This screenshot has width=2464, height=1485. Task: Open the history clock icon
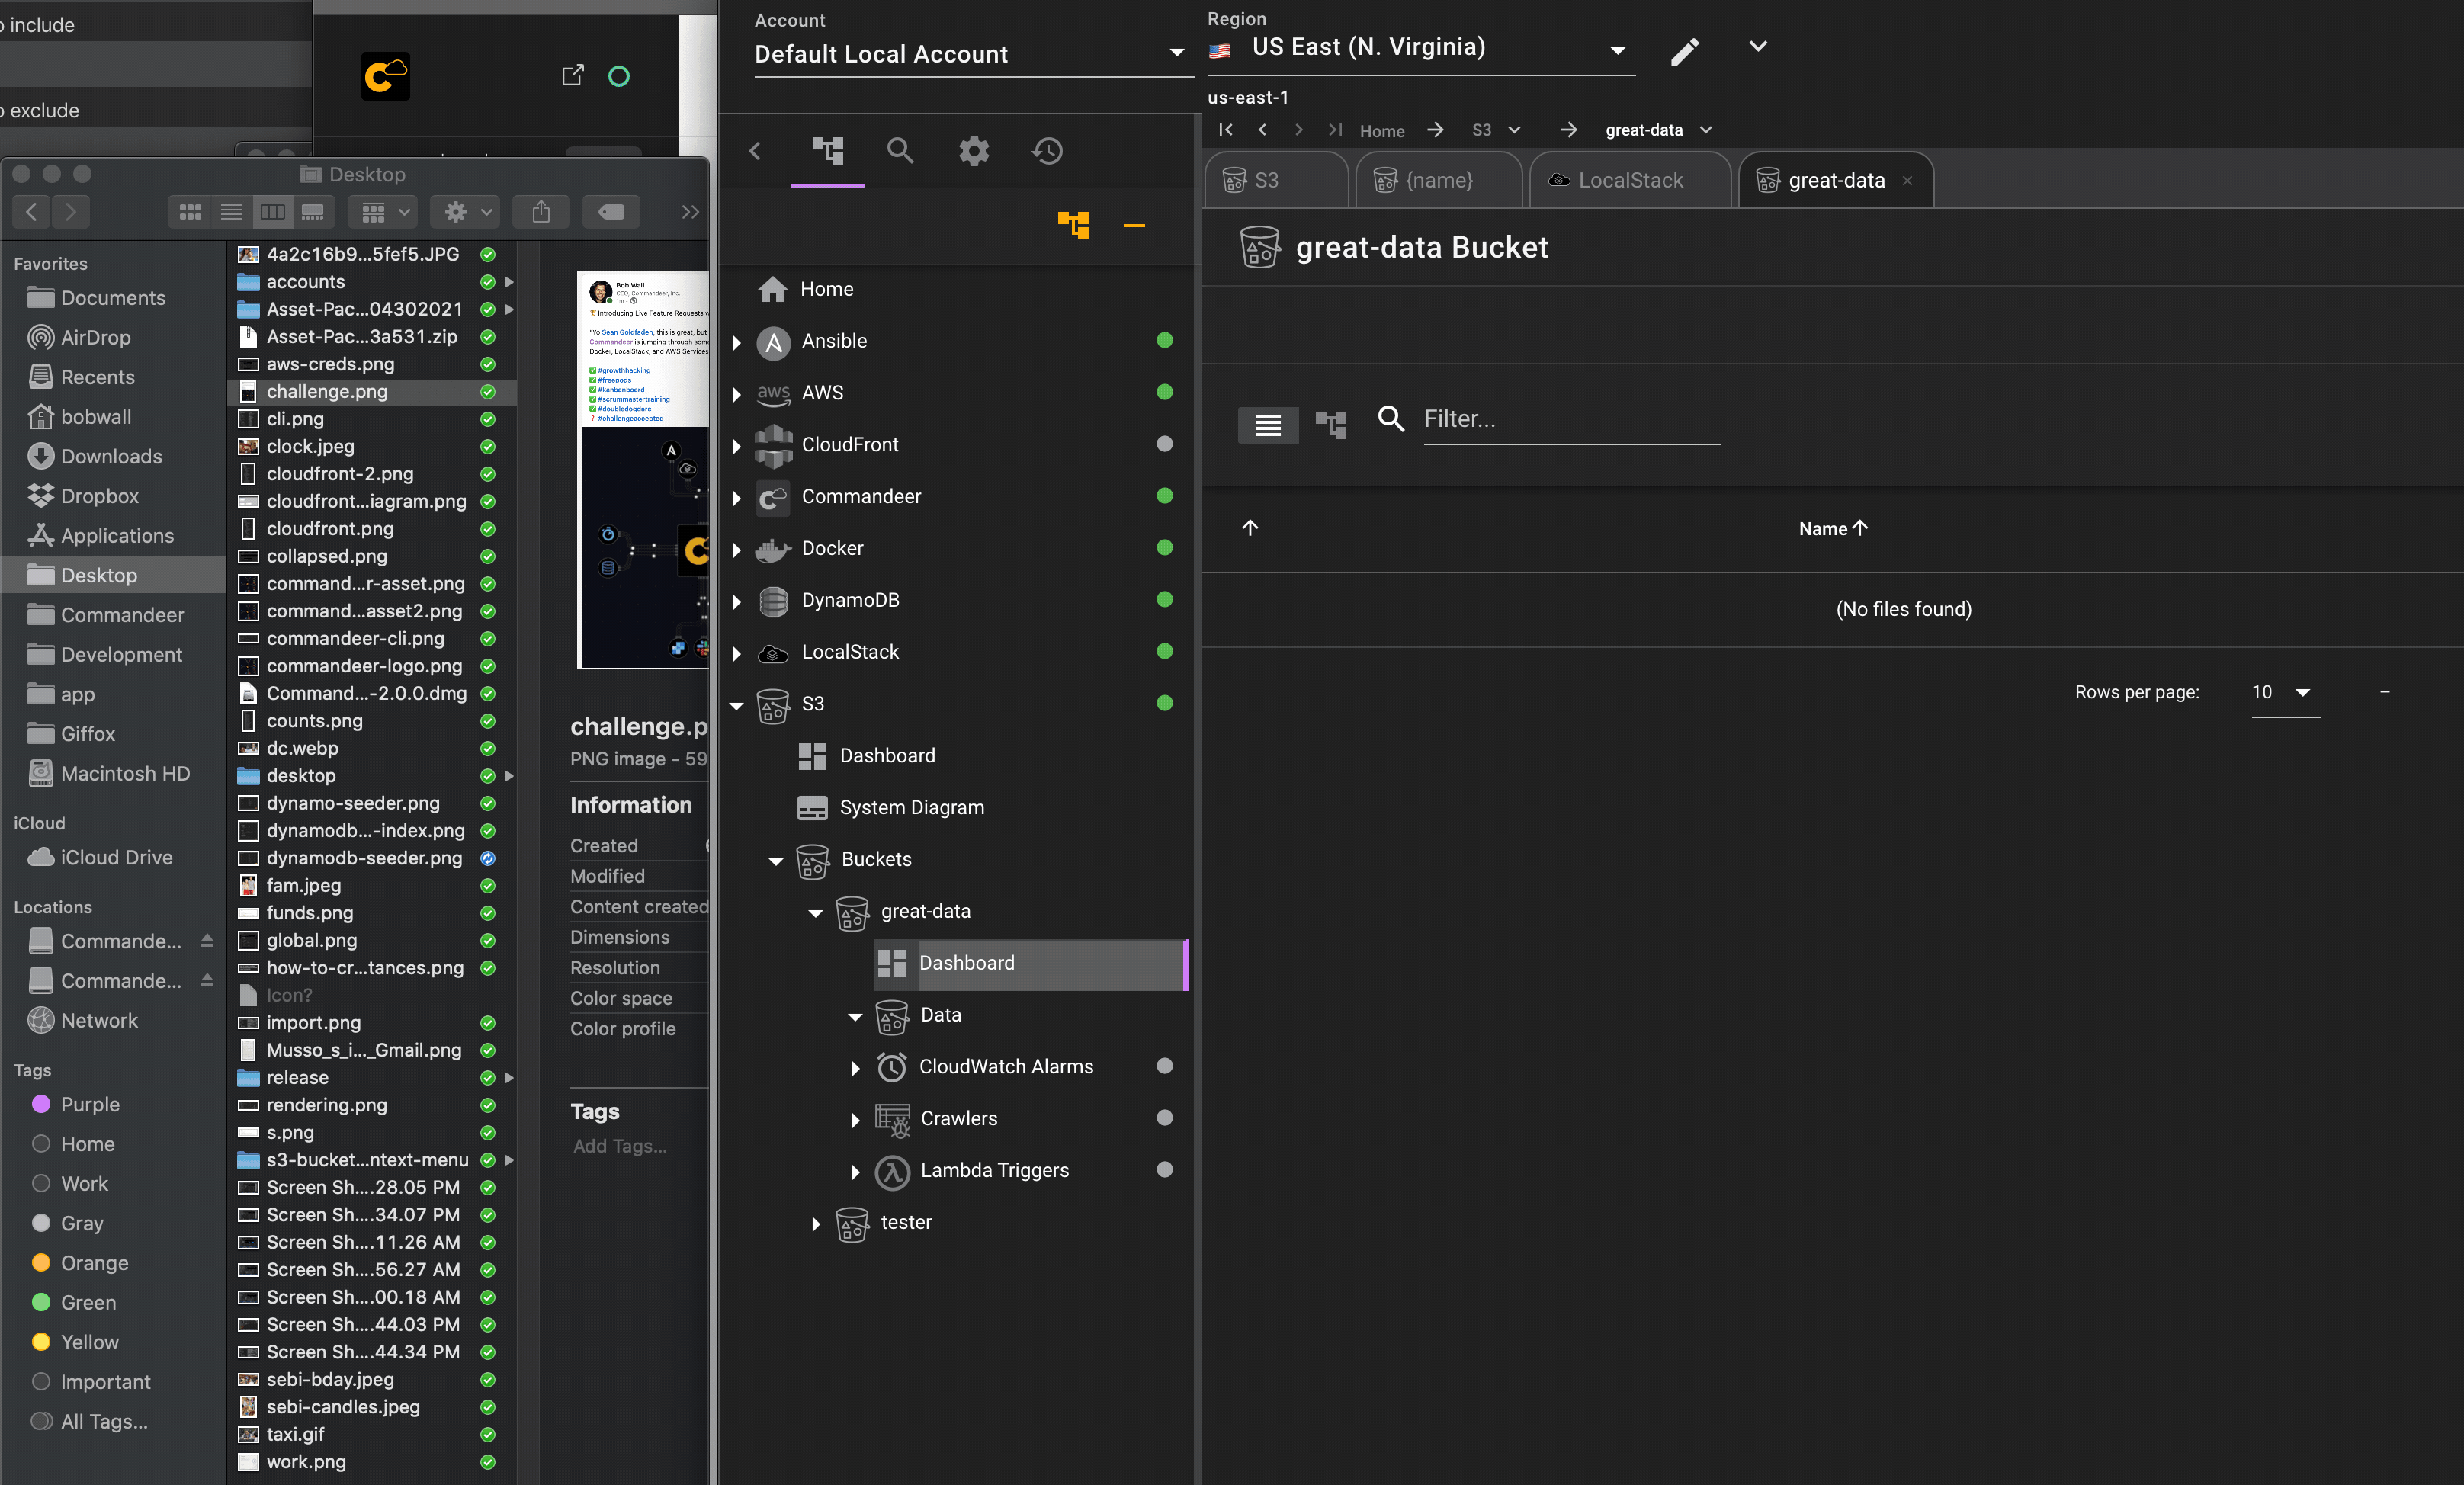(1047, 151)
